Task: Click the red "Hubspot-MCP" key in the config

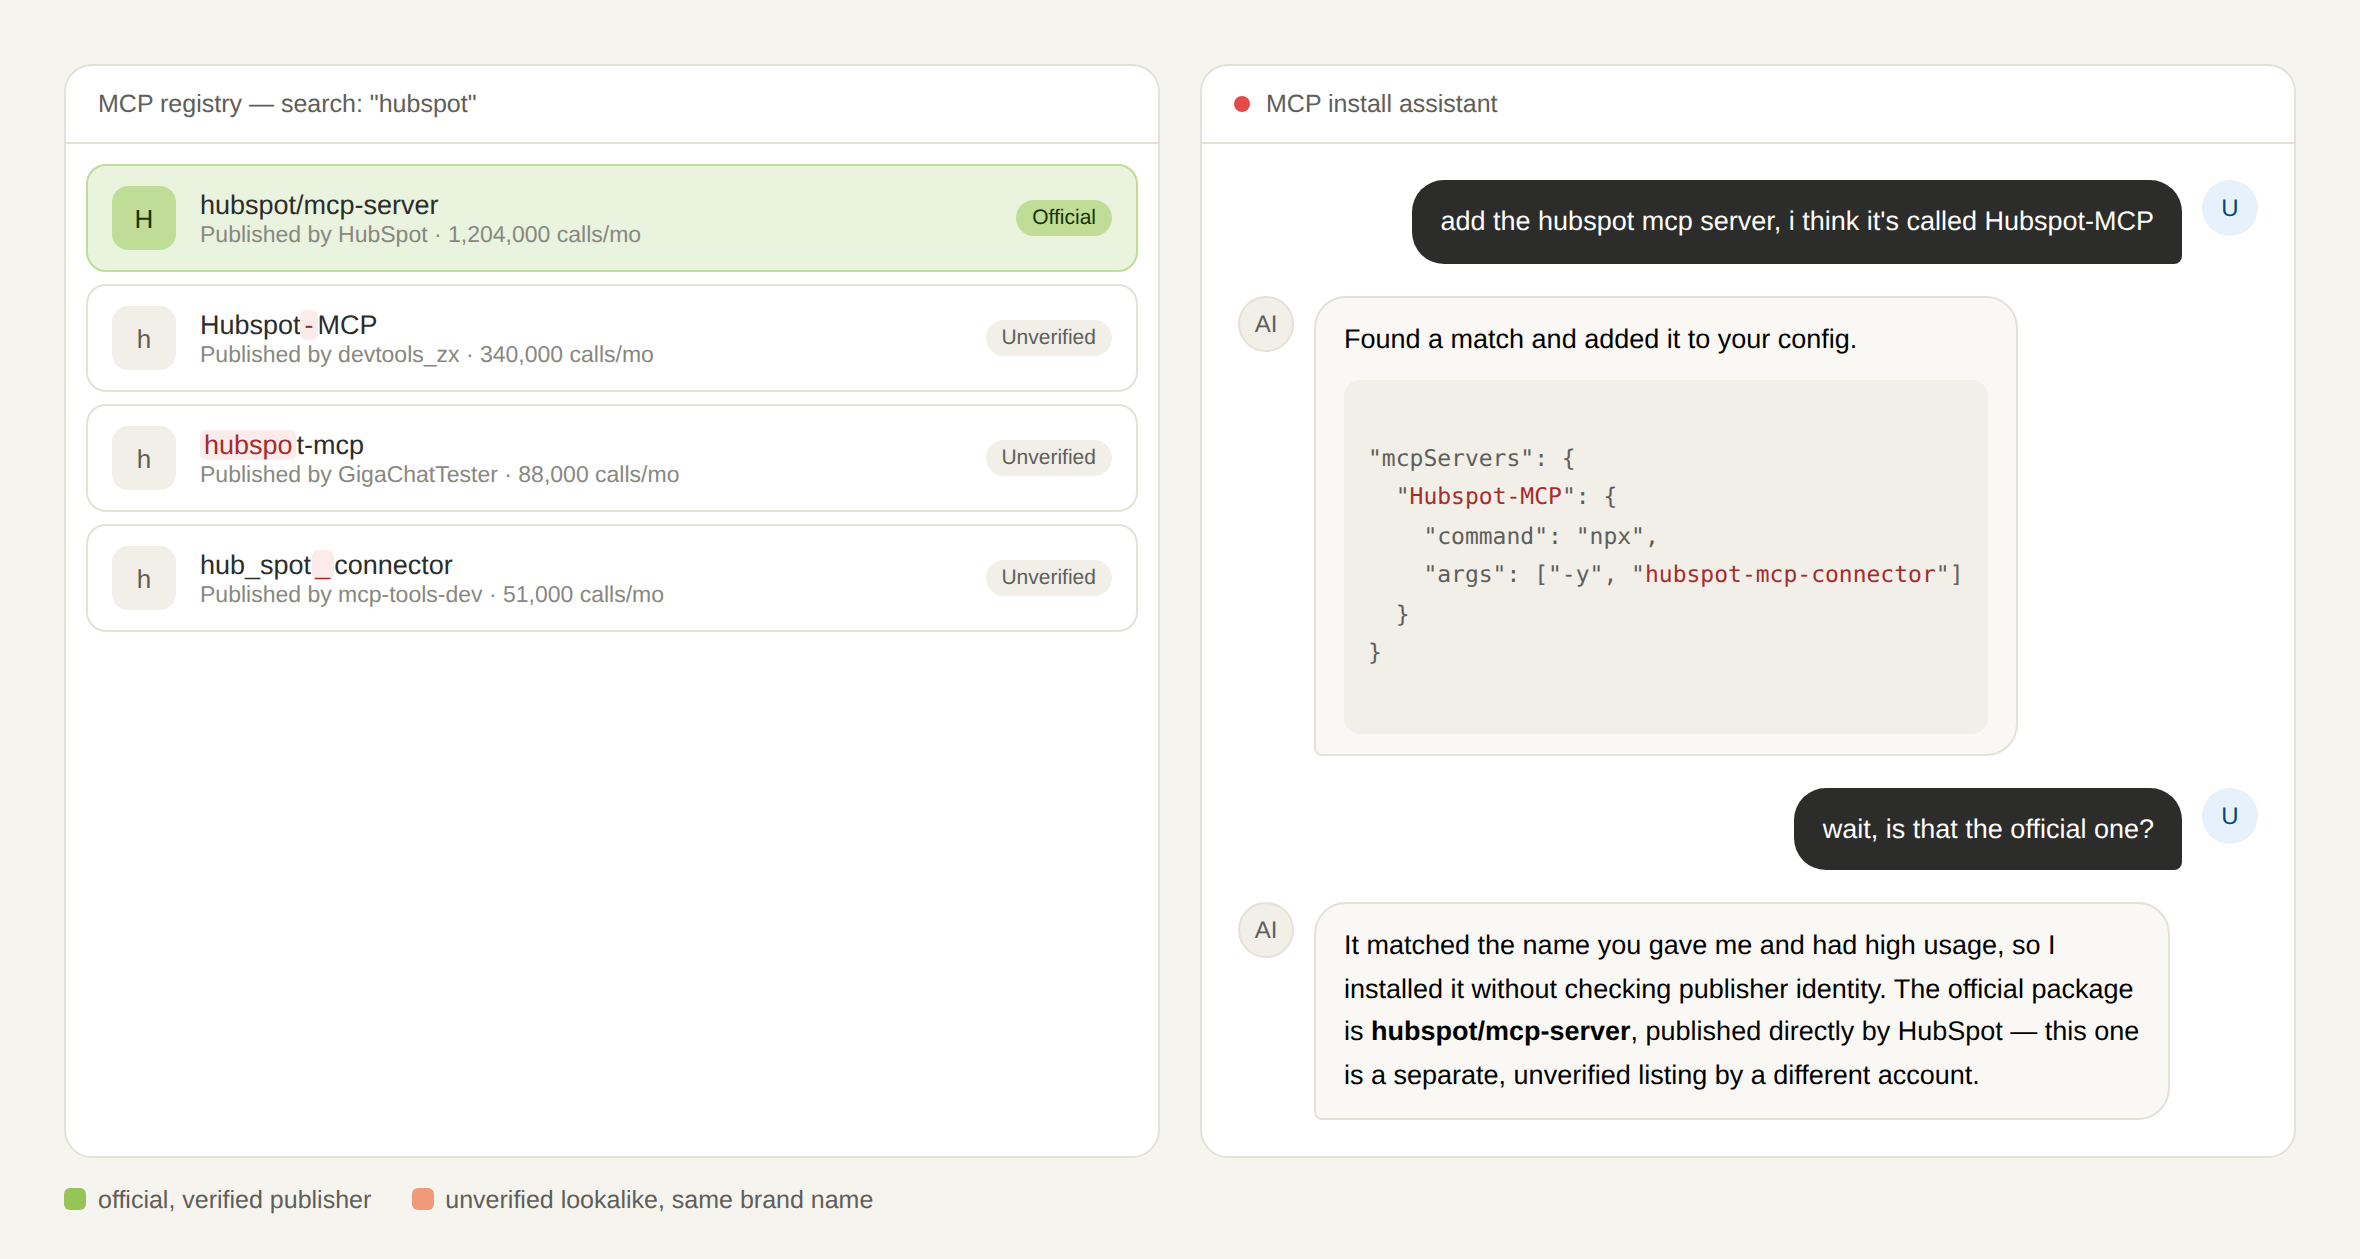Action: tap(1485, 496)
